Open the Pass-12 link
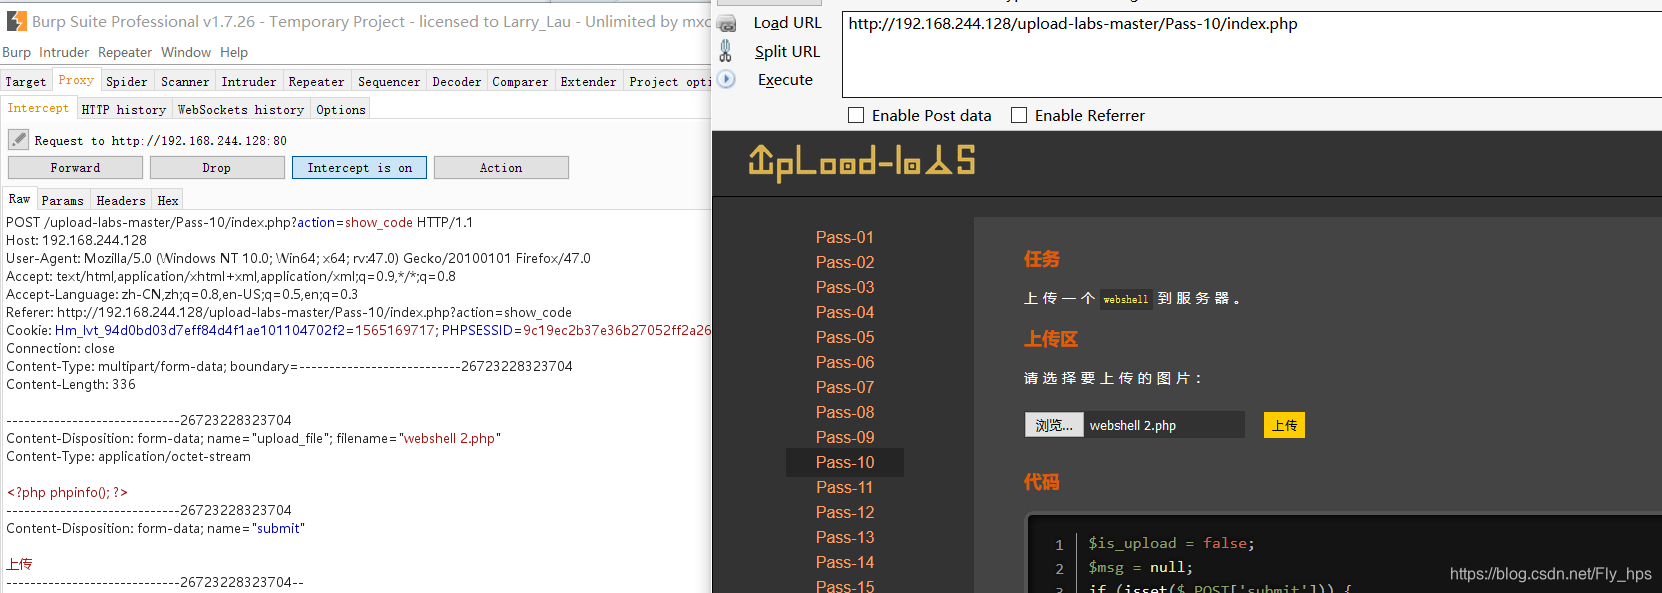The width and height of the screenshot is (1662, 593). [x=845, y=512]
